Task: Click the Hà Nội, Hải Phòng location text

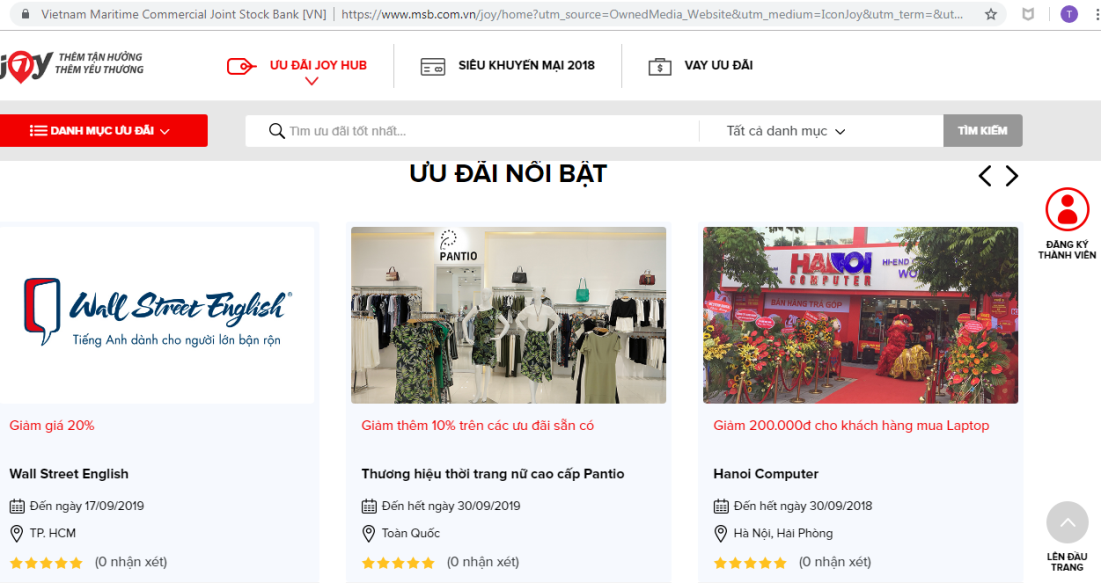Action: tap(783, 533)
